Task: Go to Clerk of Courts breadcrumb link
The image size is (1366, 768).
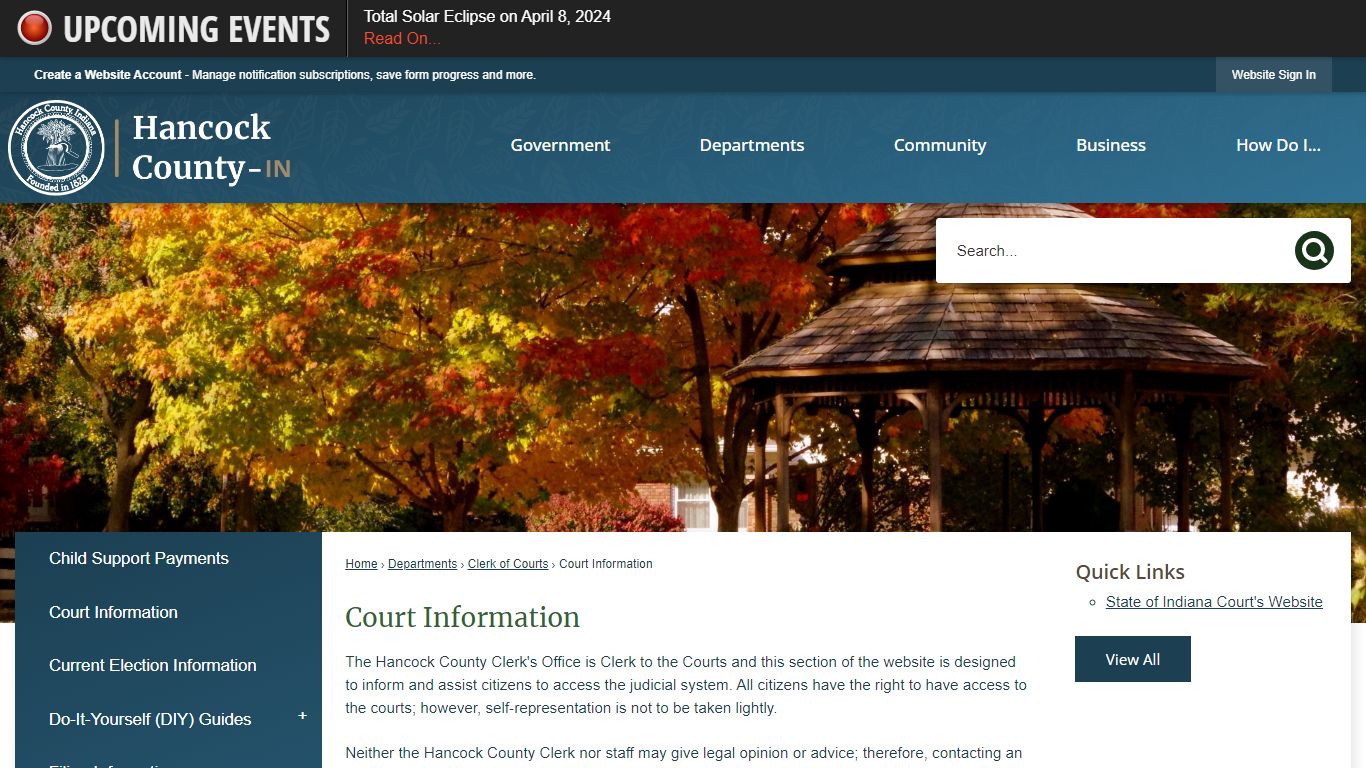Action: coord(508,564)
